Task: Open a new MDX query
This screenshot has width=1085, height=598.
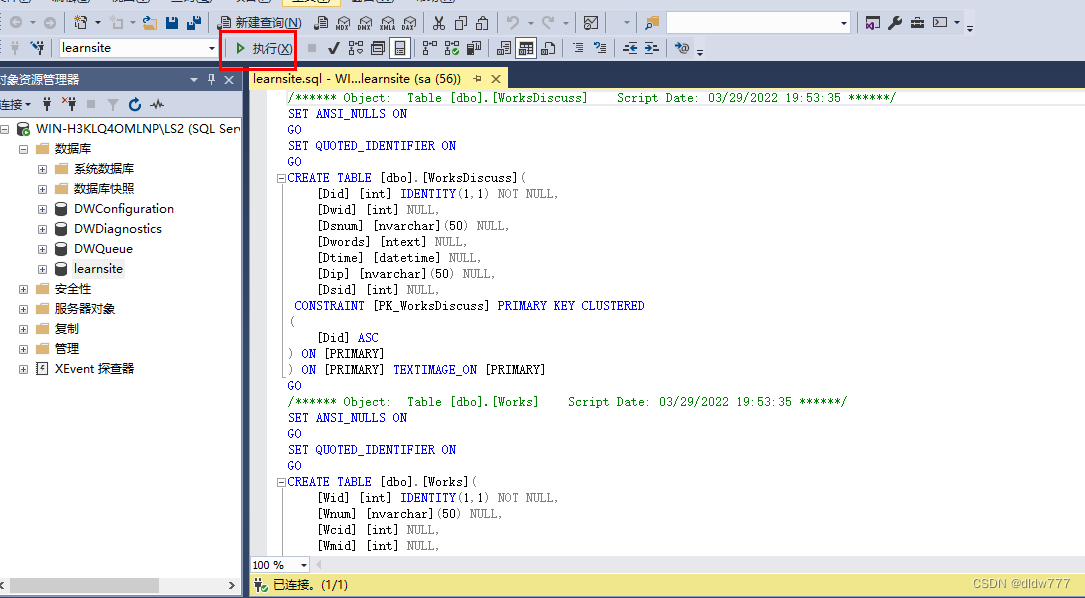Action: coord(343,21)
